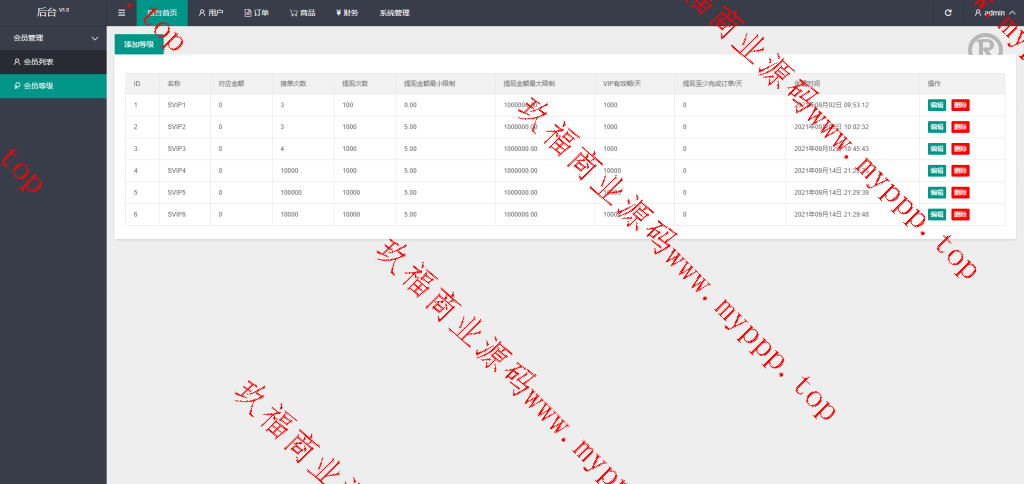Image resolution: width=1024 pixels, height=484 pixels.
Task: Go to the 后台首页 tab
Action: point(162,13)
